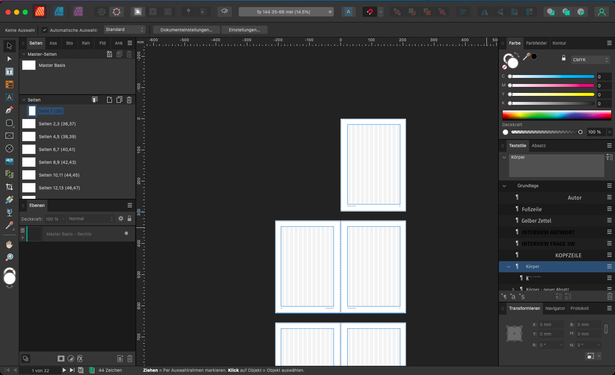Screen dimensions: 615x375
Task: Toggle the lock icon in Ebenen panel
Action: pyautogui.click(x=129, y=218)
